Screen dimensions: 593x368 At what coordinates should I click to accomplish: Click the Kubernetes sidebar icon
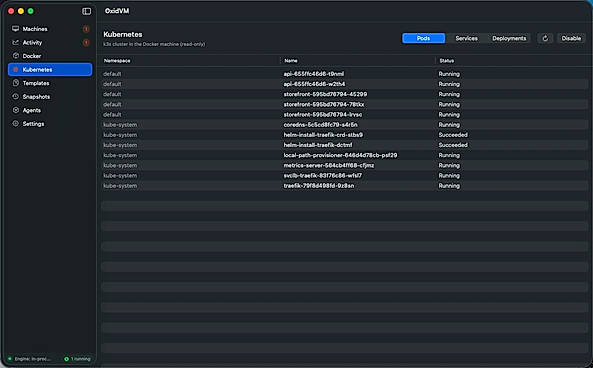[16, 70]
